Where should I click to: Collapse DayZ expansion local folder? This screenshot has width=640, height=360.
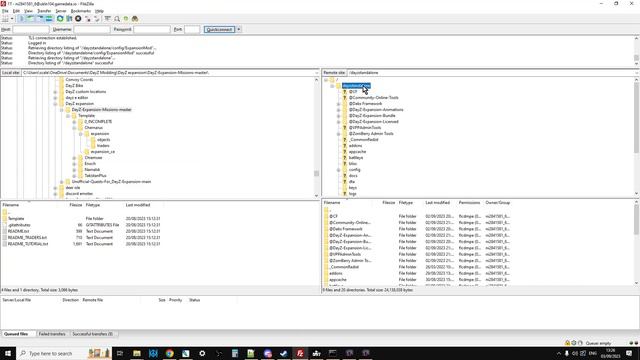(x=55, y=104)
